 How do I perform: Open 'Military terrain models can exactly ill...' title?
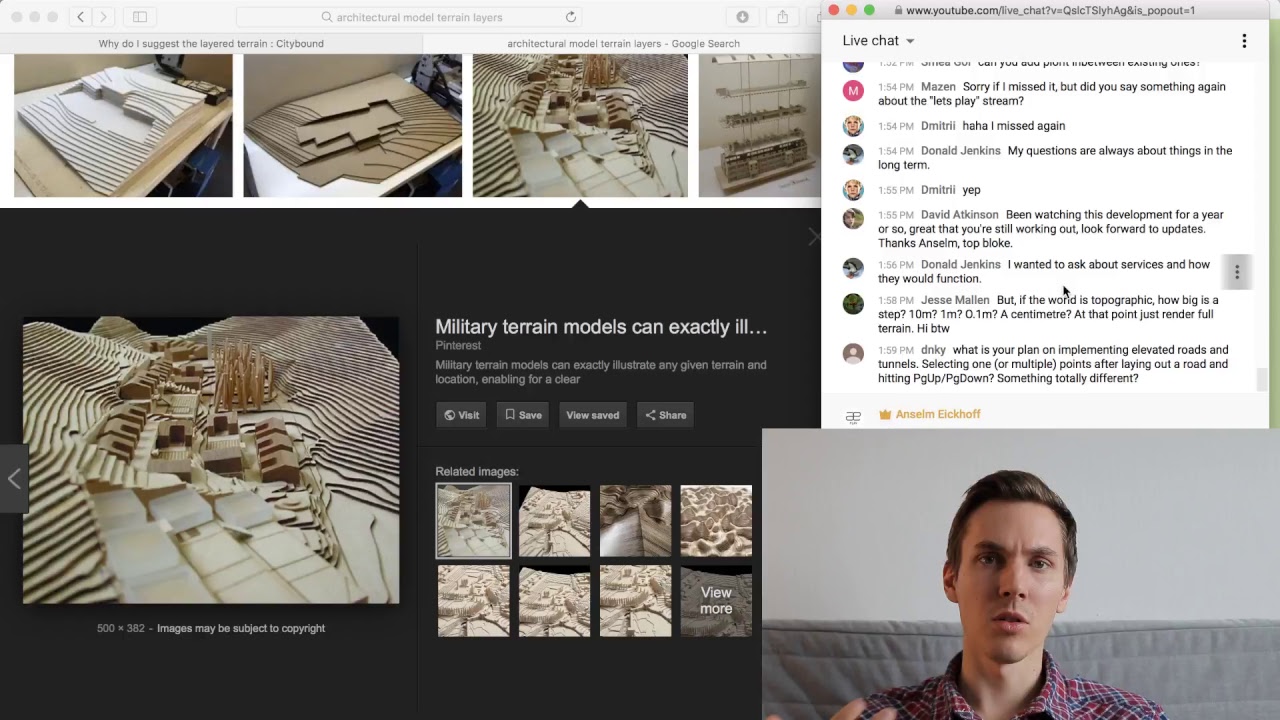point(601,327)
